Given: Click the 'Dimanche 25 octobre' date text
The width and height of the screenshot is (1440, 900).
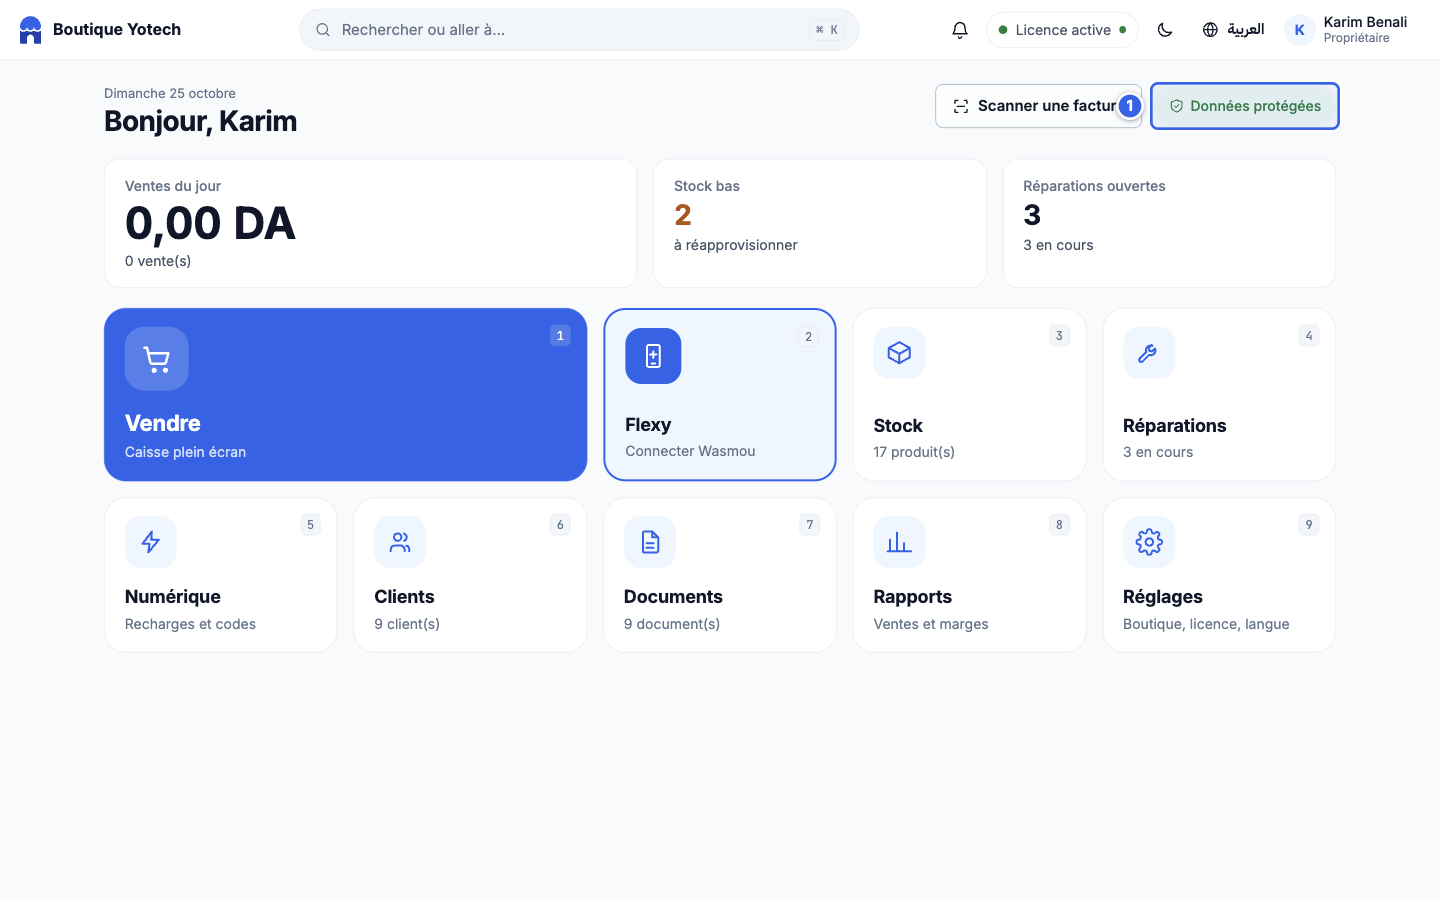Looking at the screenshot, I should click(x=170, y=93).
